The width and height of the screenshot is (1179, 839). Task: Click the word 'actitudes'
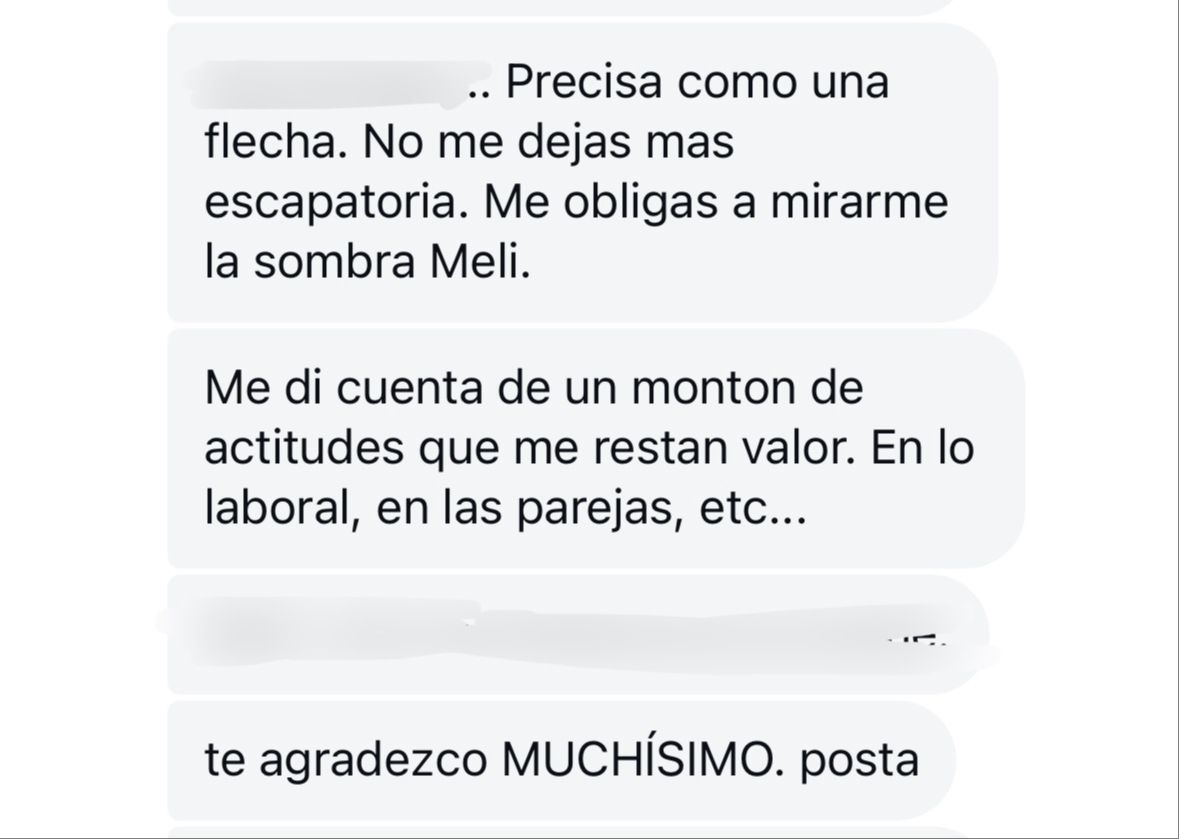coord(304,448)
